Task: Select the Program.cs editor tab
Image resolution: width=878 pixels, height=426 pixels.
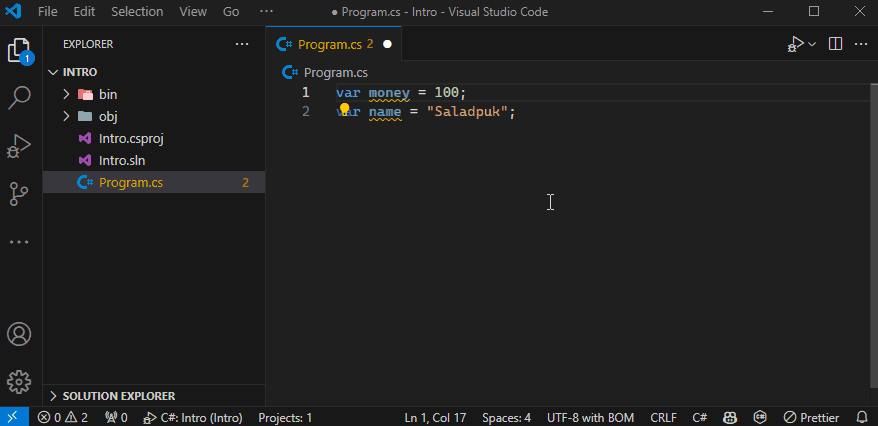Action: (x=334, y=44)
